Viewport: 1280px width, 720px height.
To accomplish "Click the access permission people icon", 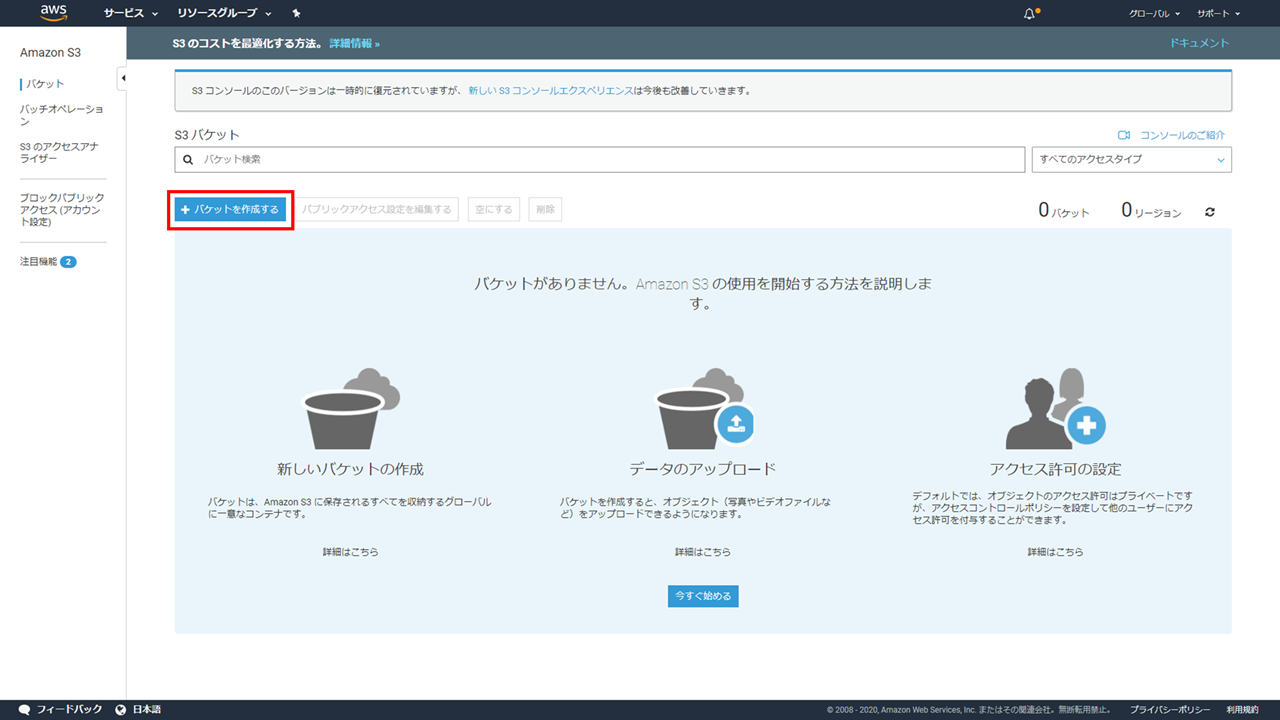I will [x=1054, y=409].
